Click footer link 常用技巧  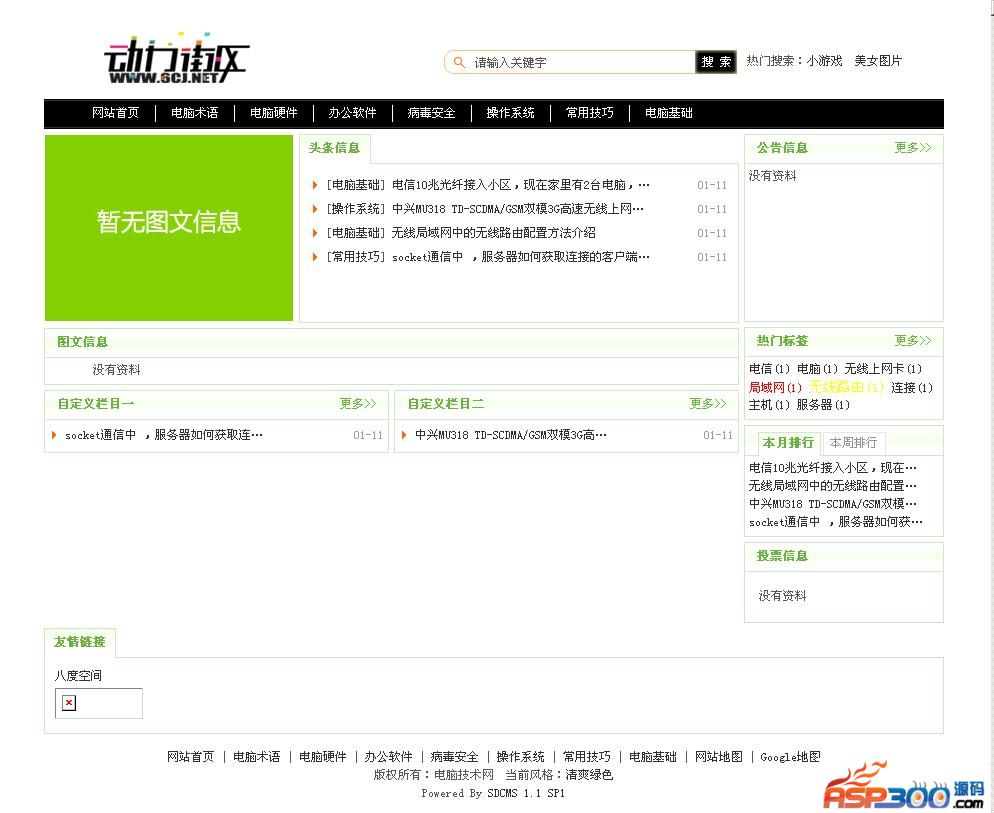(x=586, y=757)
